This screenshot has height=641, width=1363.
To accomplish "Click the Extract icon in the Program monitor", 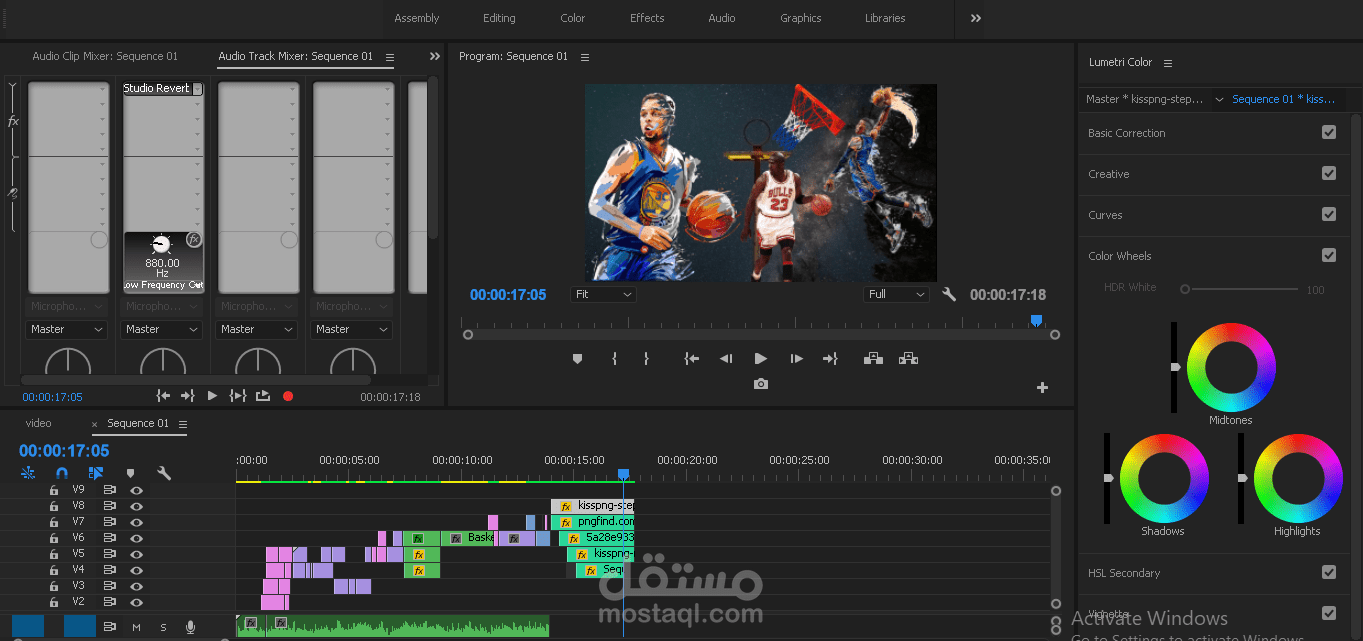I will coord(908,358).
